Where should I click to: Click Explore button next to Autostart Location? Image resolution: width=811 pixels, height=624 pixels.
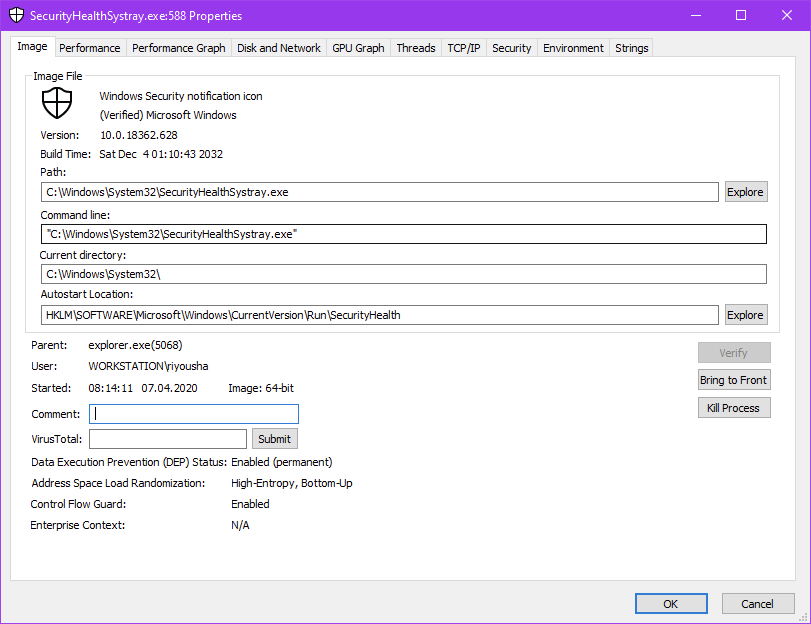[x=745, y=315]
